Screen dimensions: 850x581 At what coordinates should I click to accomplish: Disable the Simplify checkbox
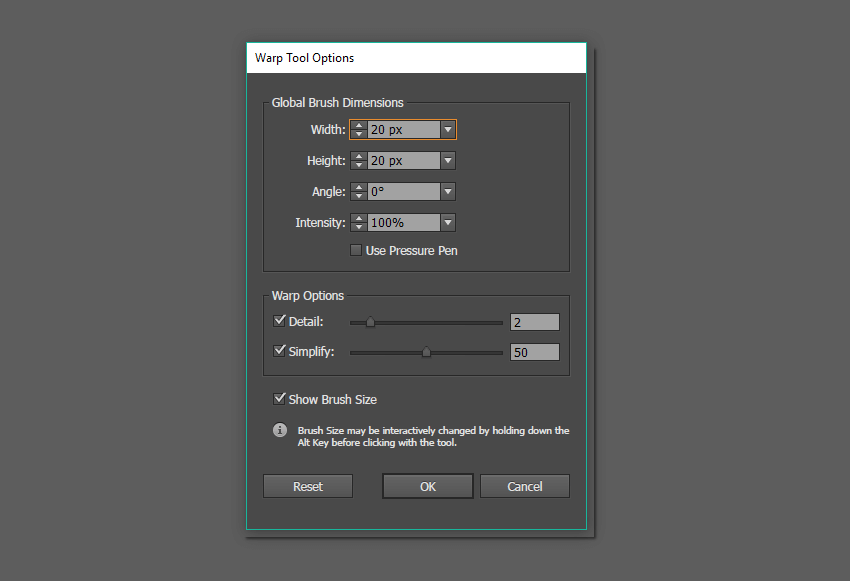280,351
